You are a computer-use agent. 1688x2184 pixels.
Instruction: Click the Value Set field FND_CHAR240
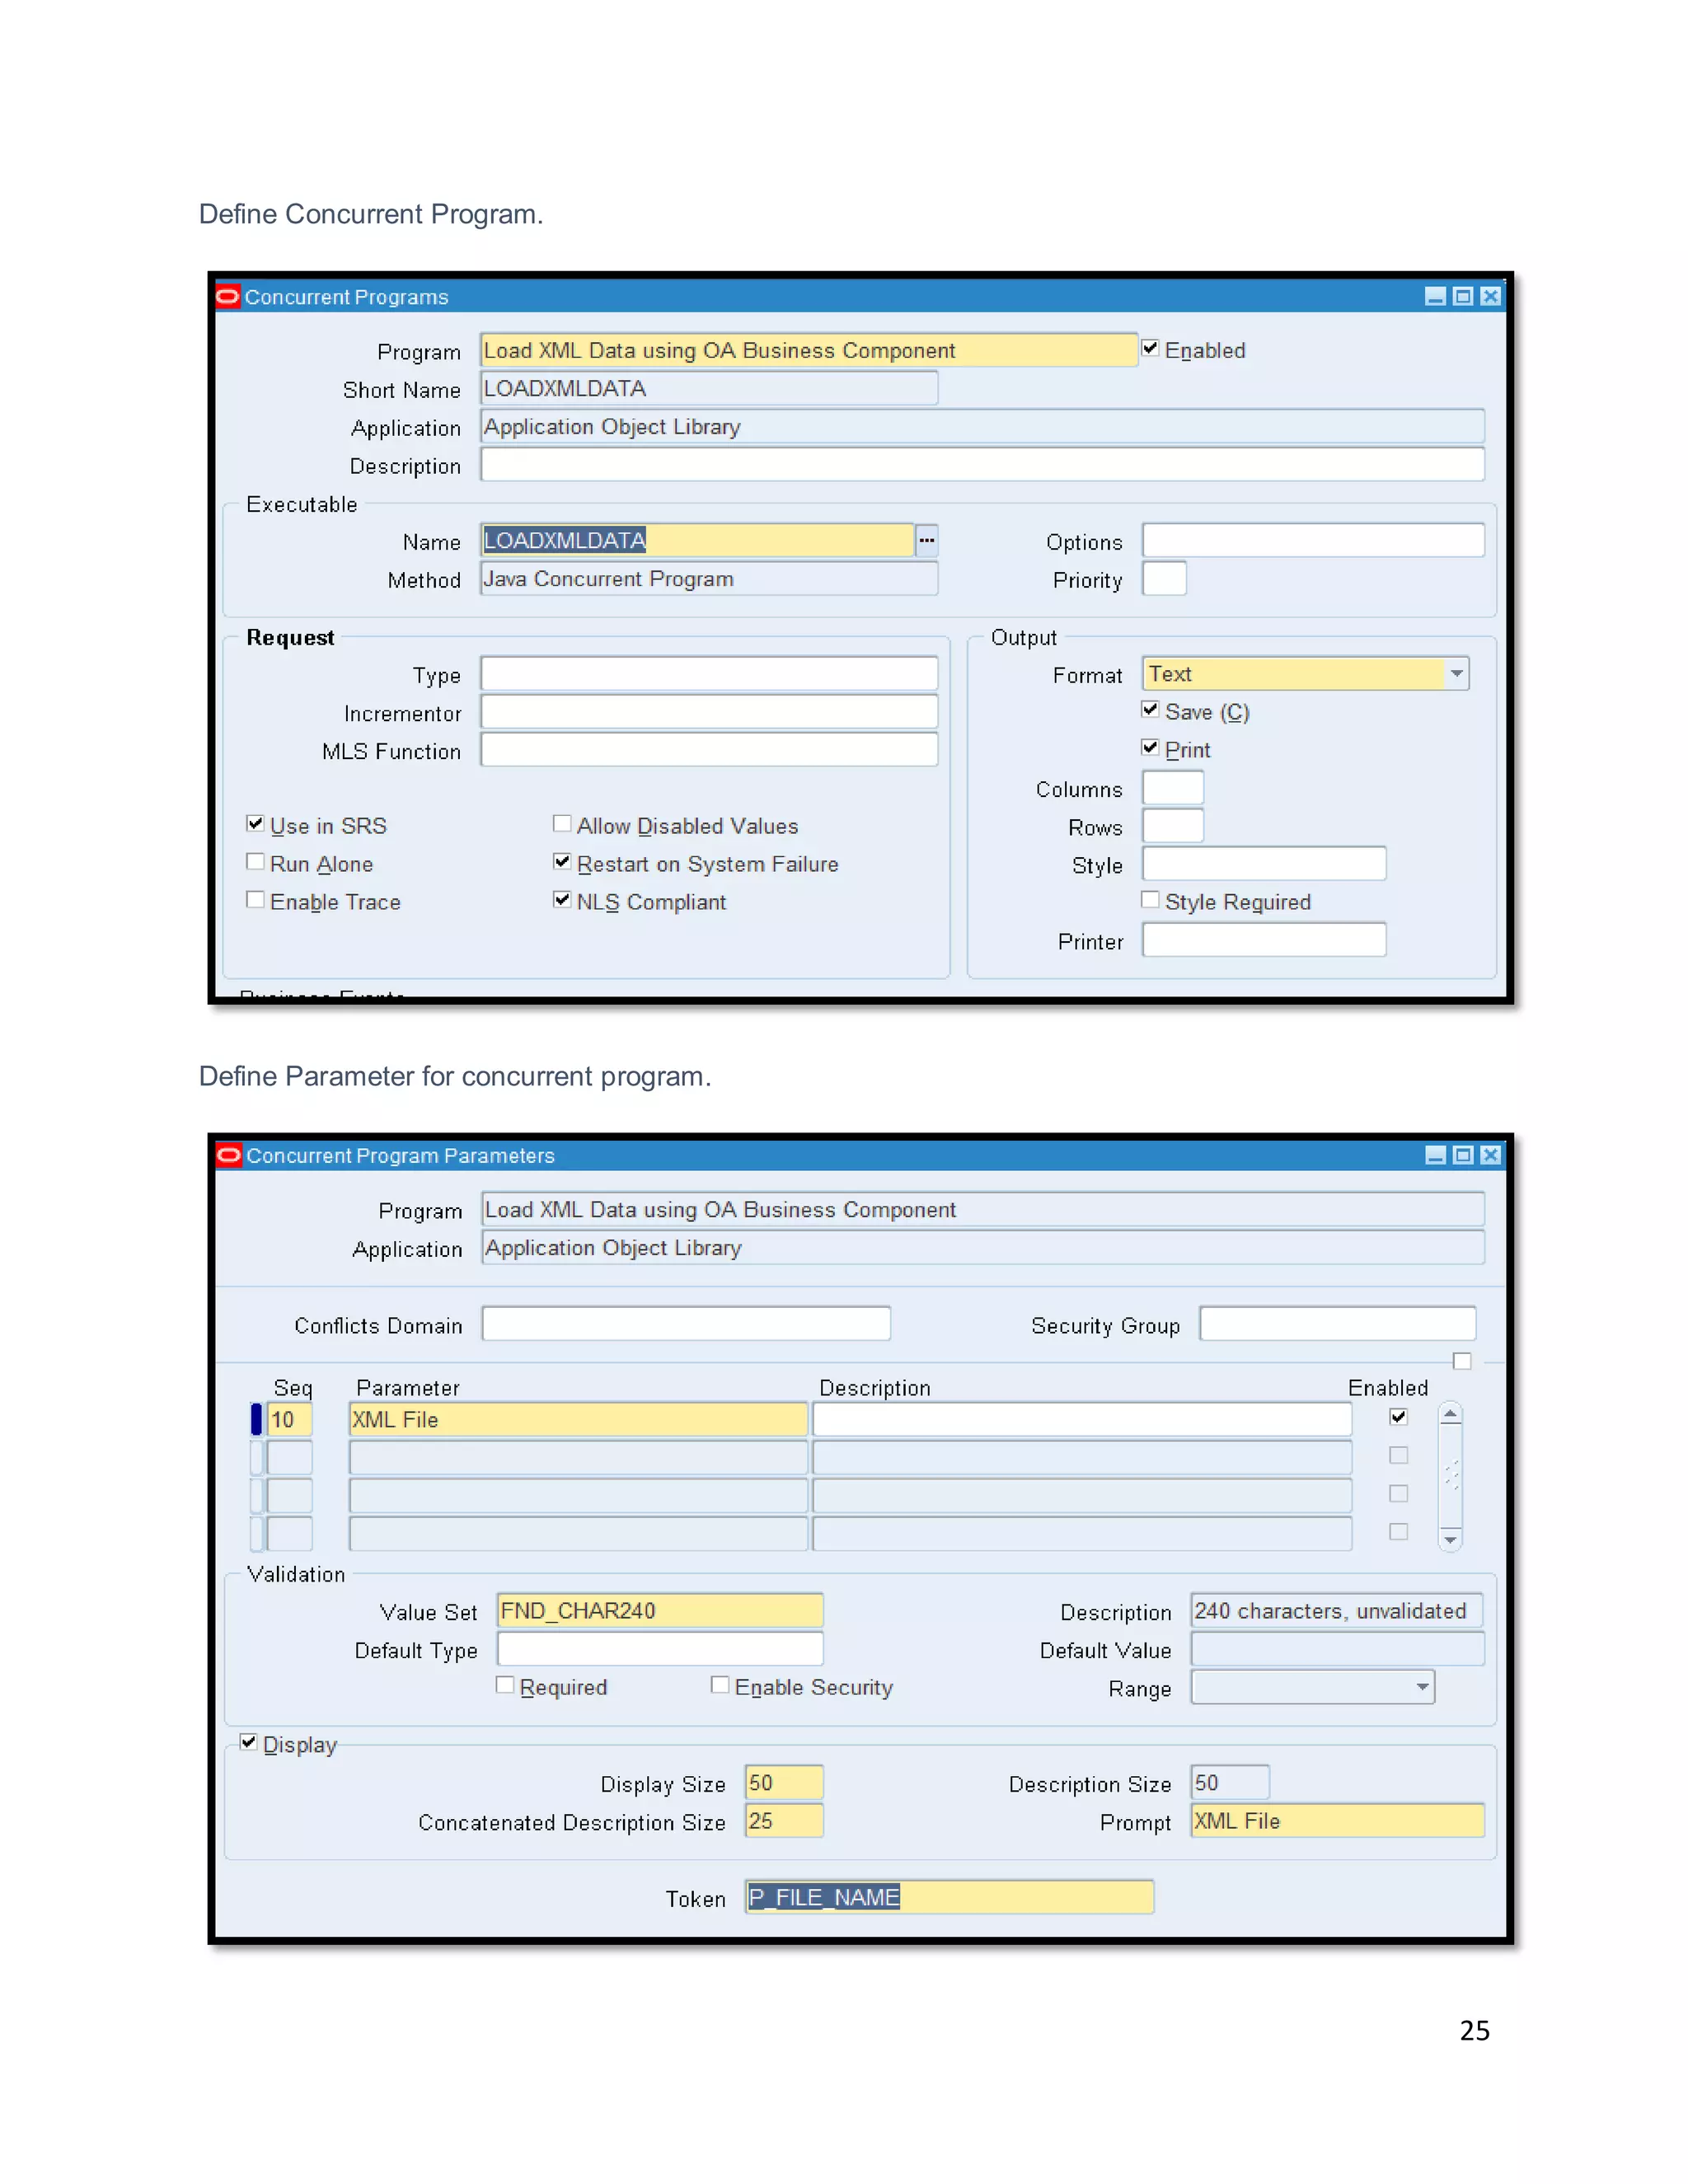coord(660,1610)
